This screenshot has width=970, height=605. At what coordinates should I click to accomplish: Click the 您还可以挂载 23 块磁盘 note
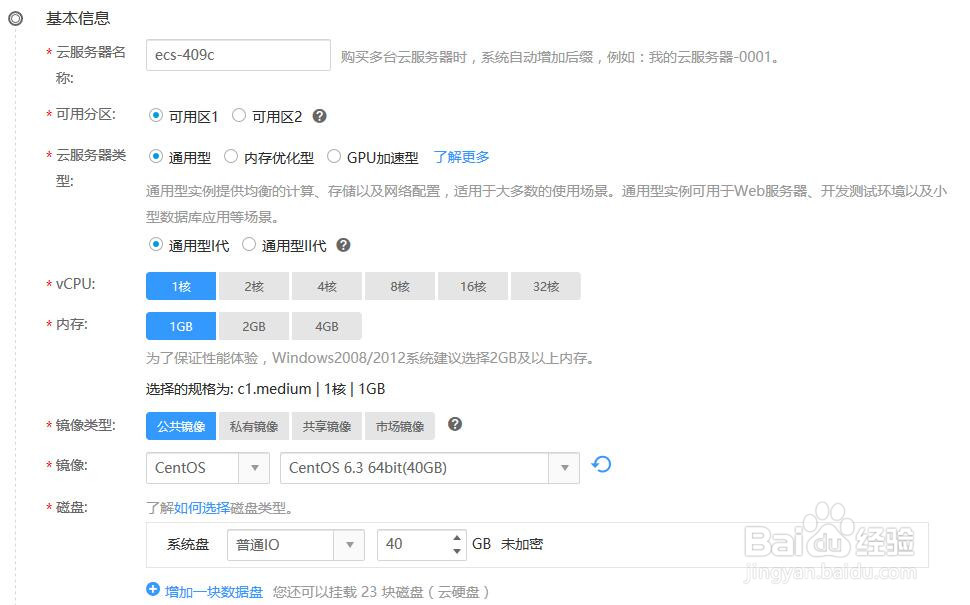tap(381, 592)
